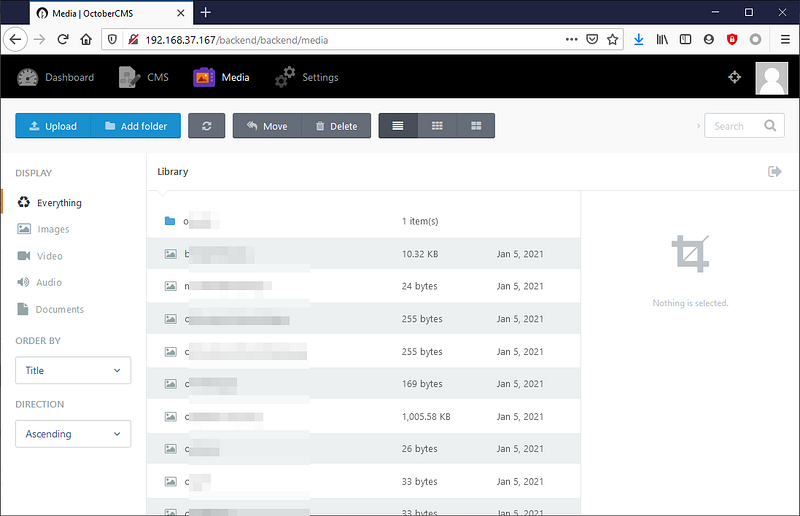800x516 pixels.
Task: Click the Move button
Action: 267,126
